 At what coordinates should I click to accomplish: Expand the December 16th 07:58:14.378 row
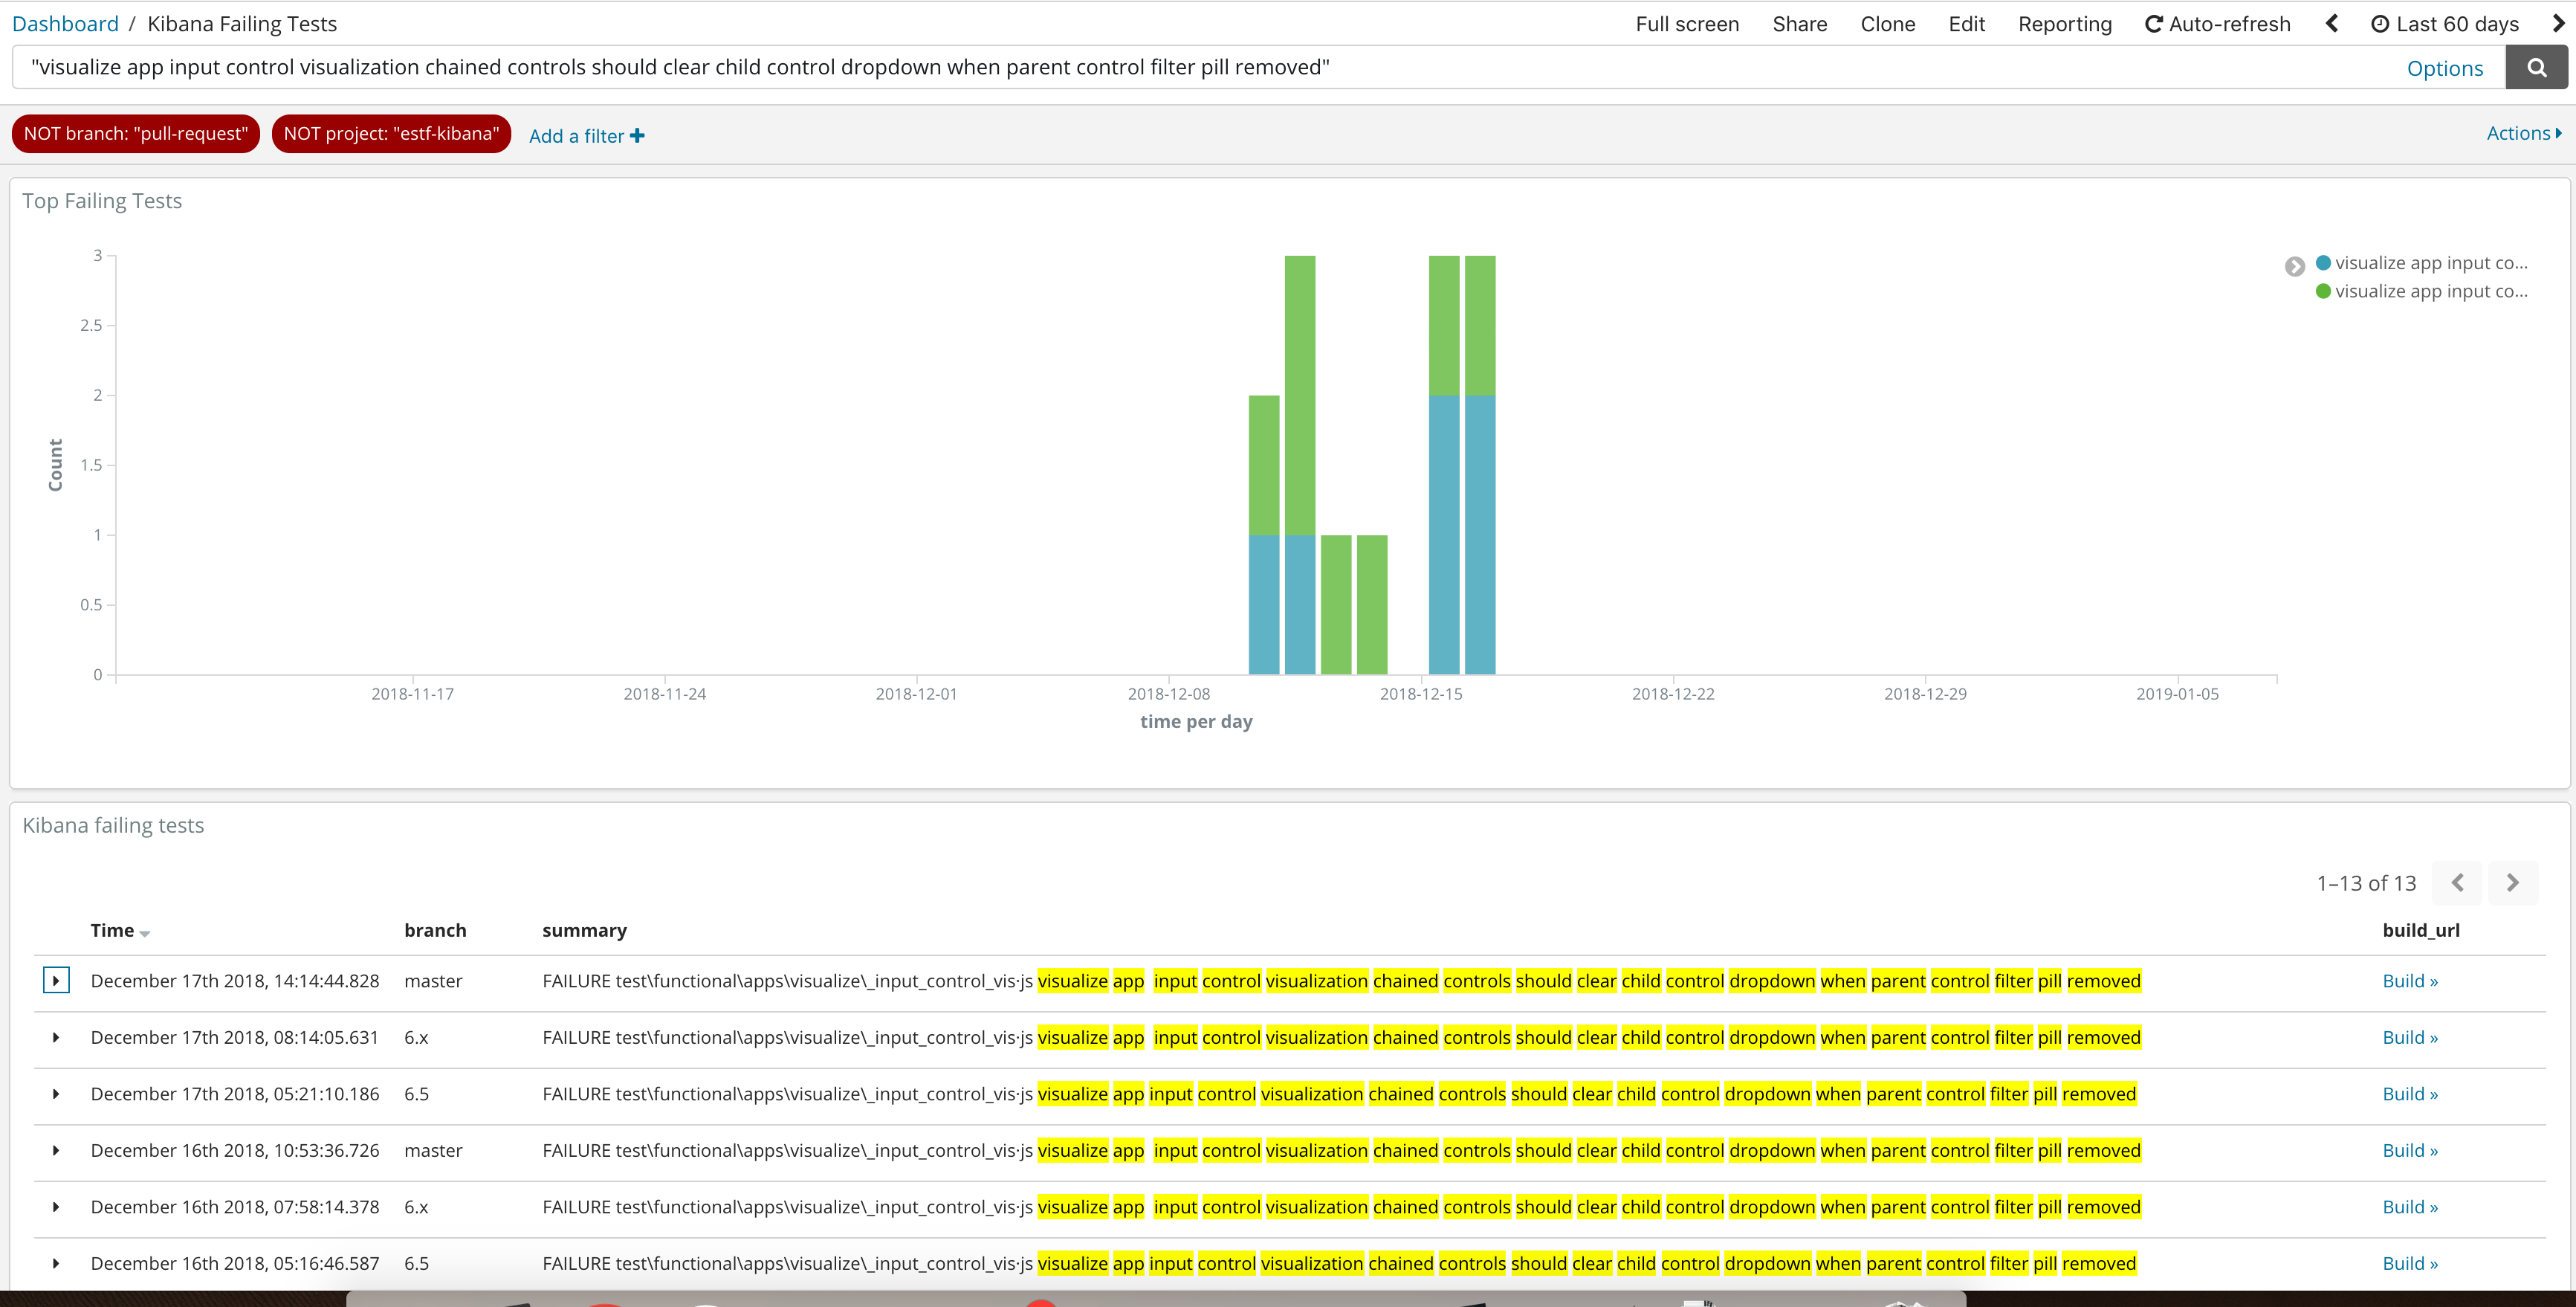[x=56, y=1207]
